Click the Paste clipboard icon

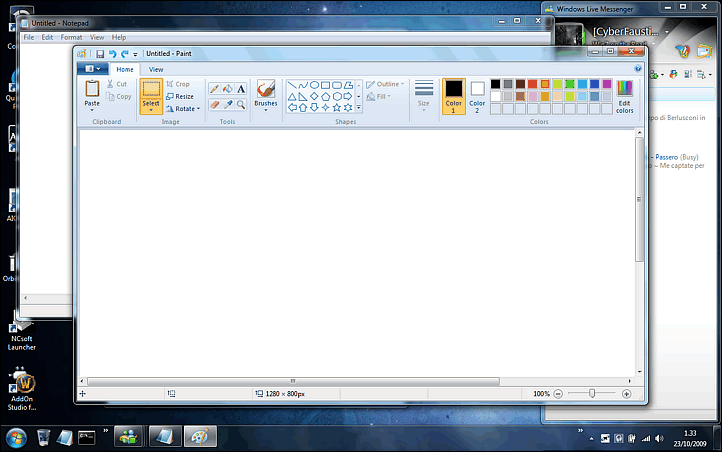(x=92, y=89)
